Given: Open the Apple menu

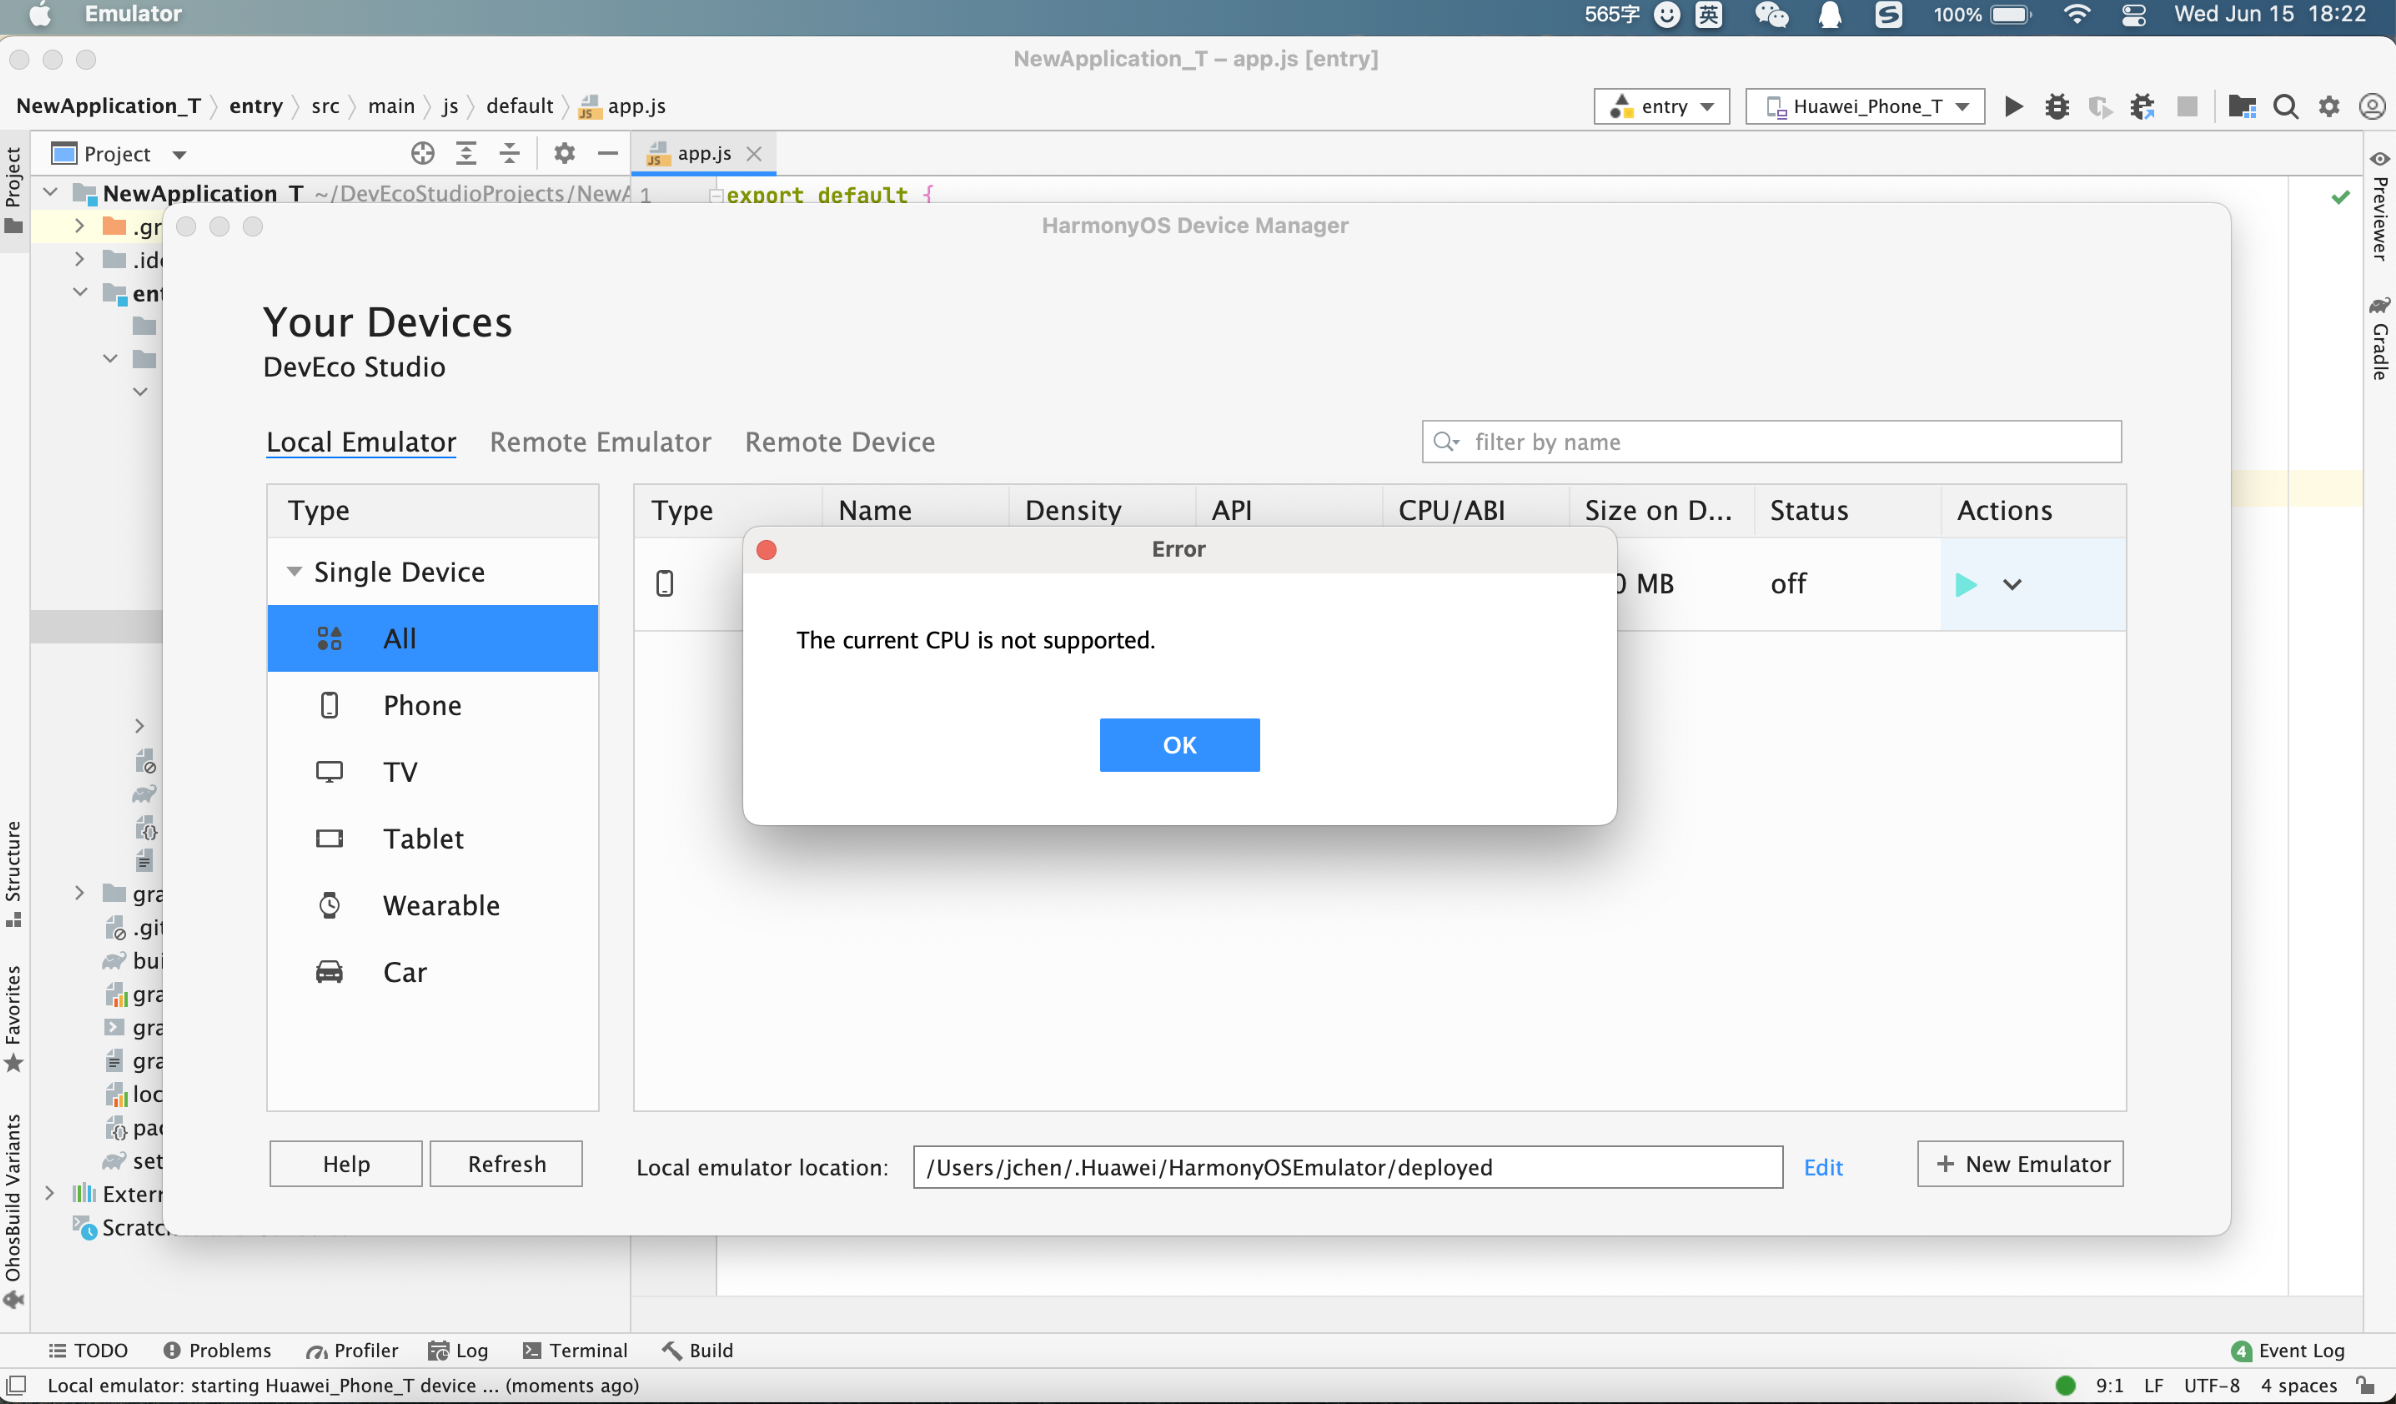Looking at the screenshot, I should tap(40, 14).
